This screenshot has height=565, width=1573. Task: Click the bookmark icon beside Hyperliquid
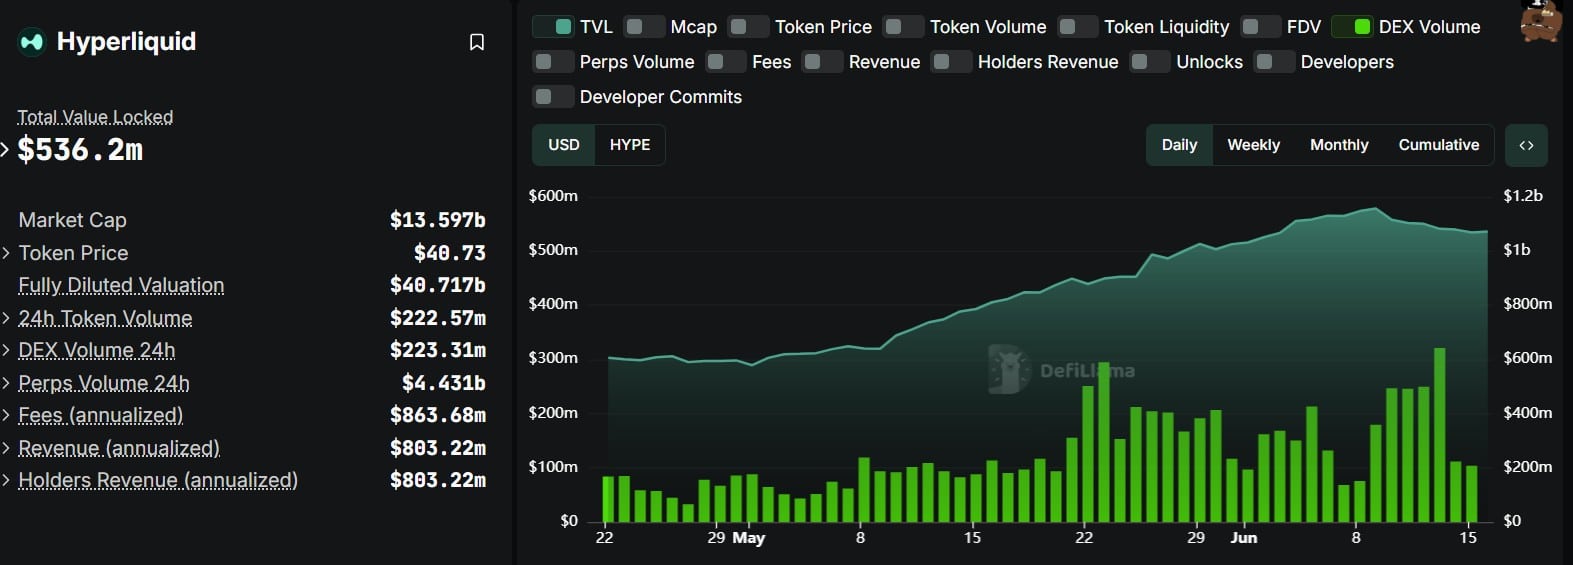point(477,42)
